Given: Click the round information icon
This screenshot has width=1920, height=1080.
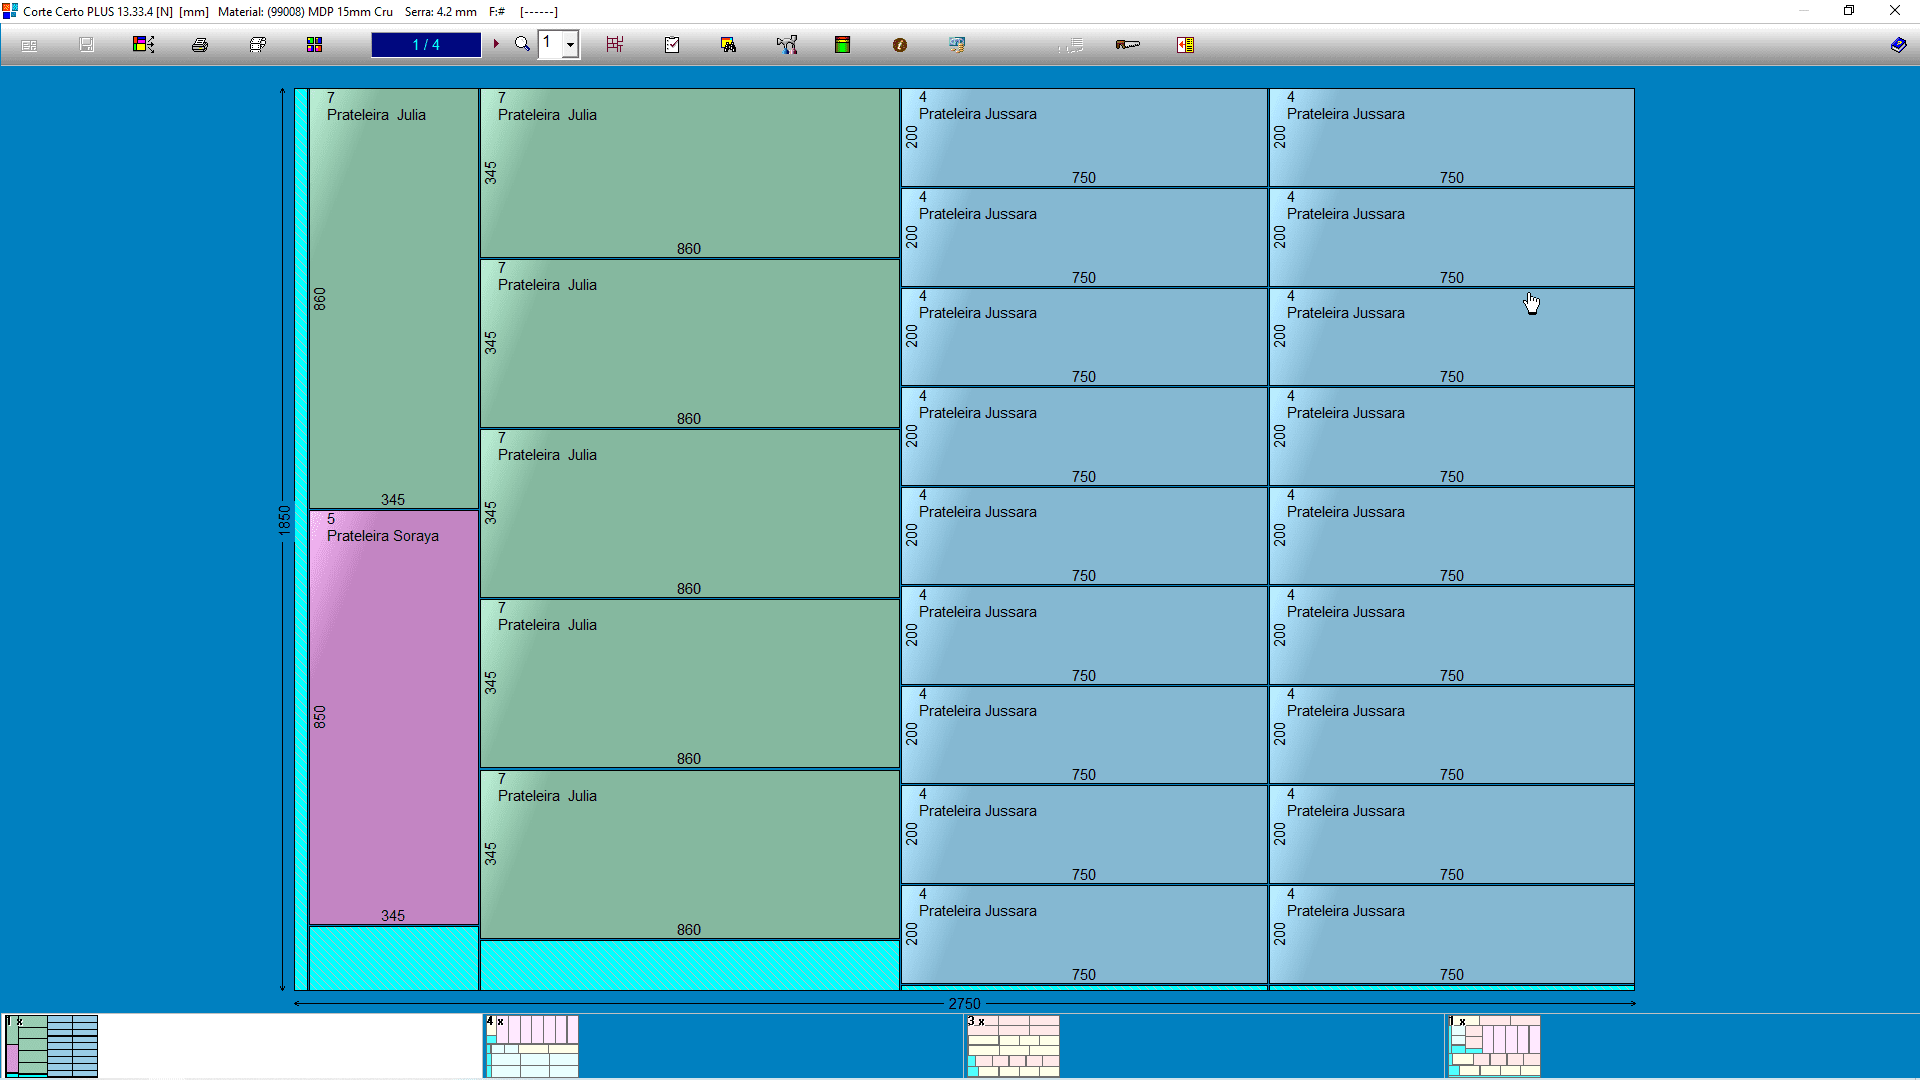Looking at the screenshot, I should (900, 45).
